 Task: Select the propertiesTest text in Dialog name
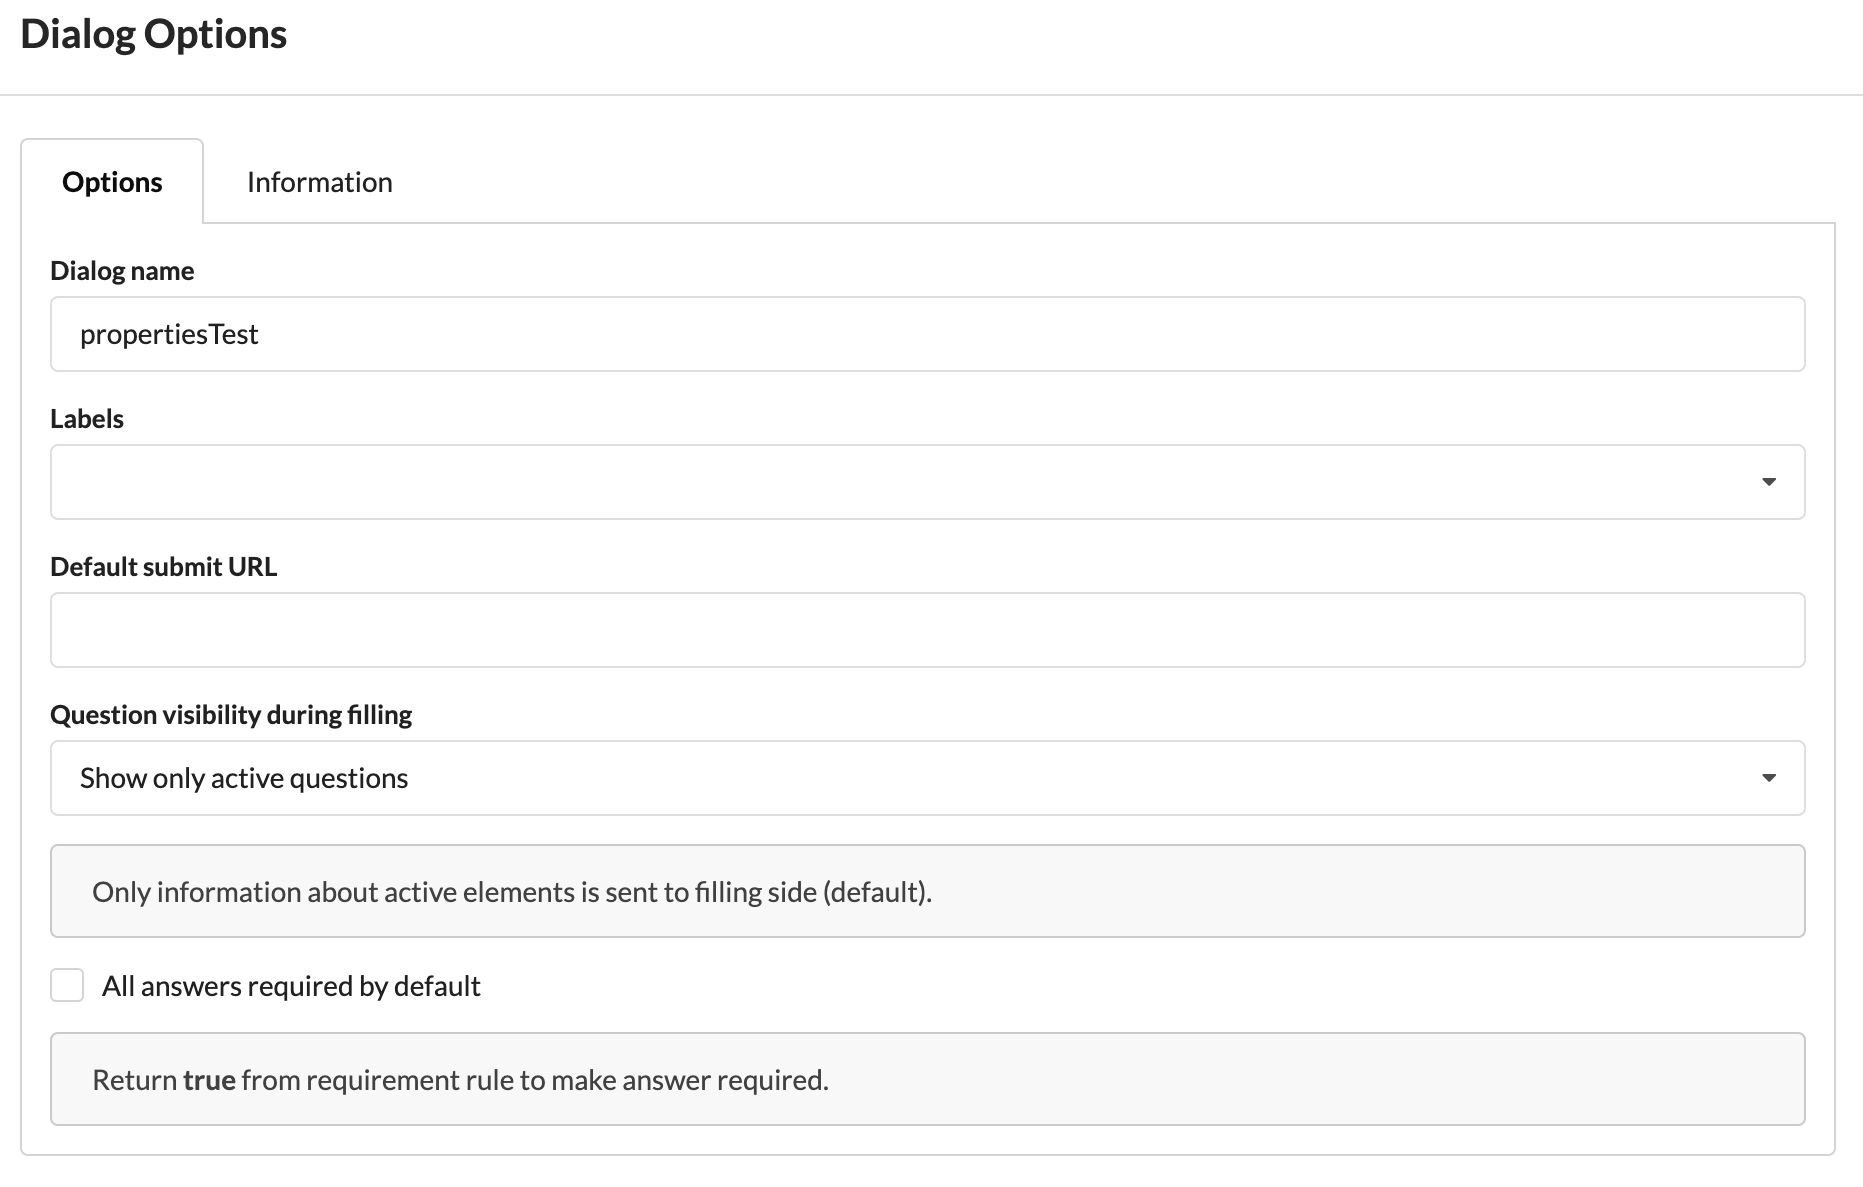click(169, 333)
